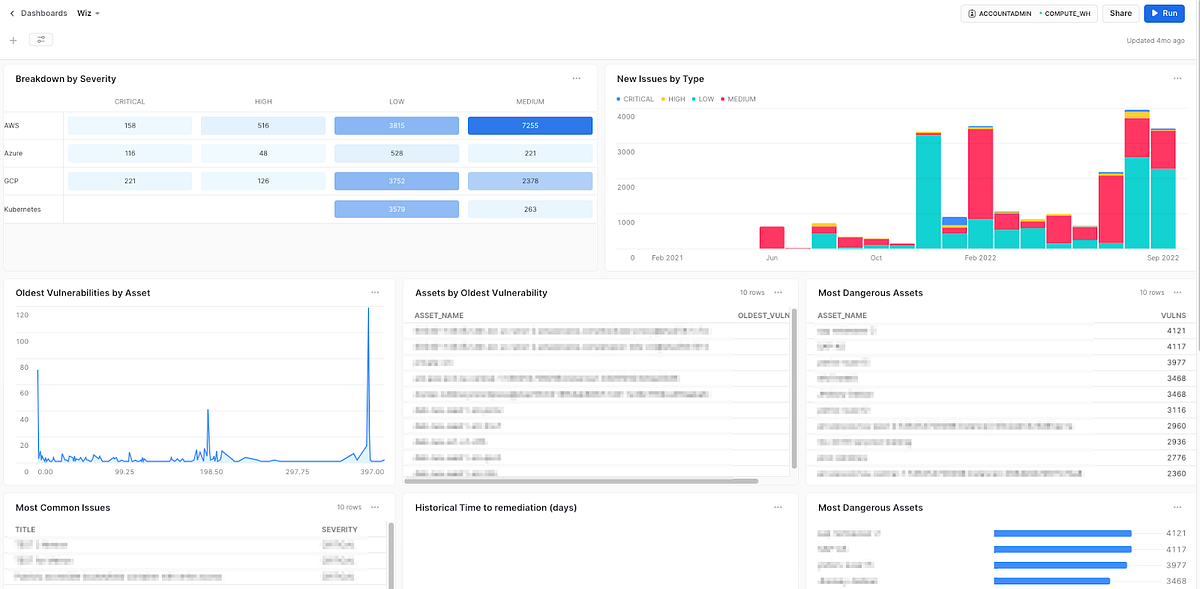Open options menu for Most Common Issues tile
Viewport: 1200px width, 589px height.
(x=375, y=507)
